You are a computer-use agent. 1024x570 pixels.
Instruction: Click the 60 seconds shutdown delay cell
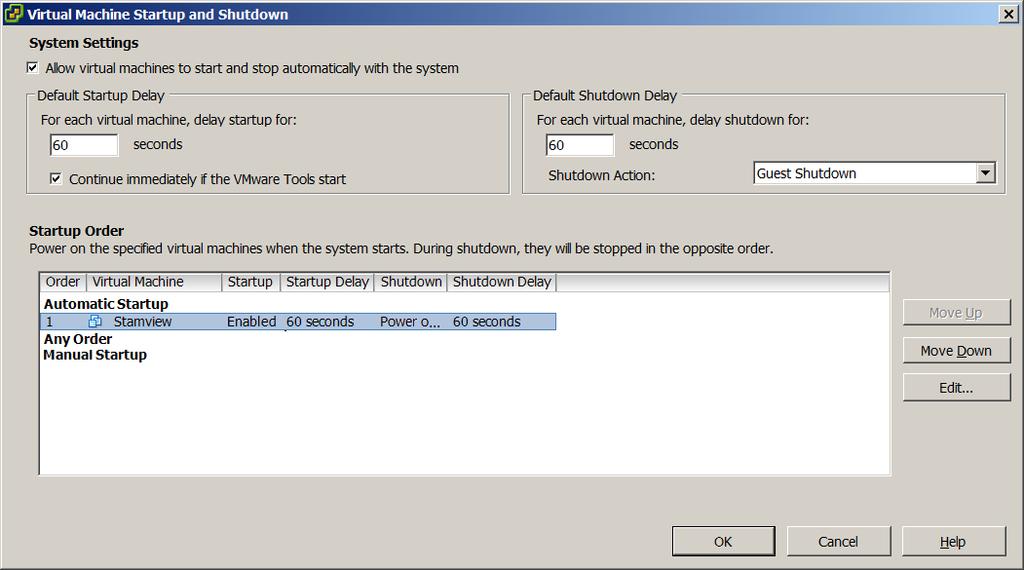[x=487, y=321]
